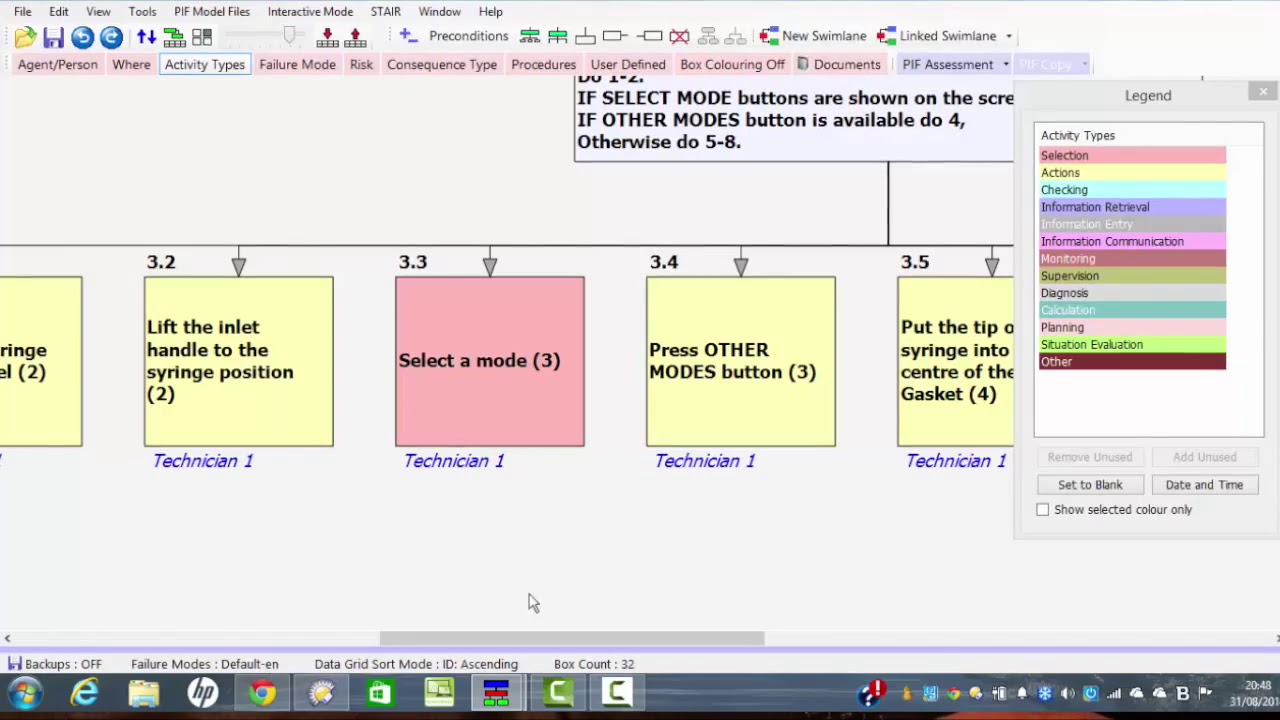1280x720 pixels.
Task: Click the New Swimlane button
Action: click(813, 36)
